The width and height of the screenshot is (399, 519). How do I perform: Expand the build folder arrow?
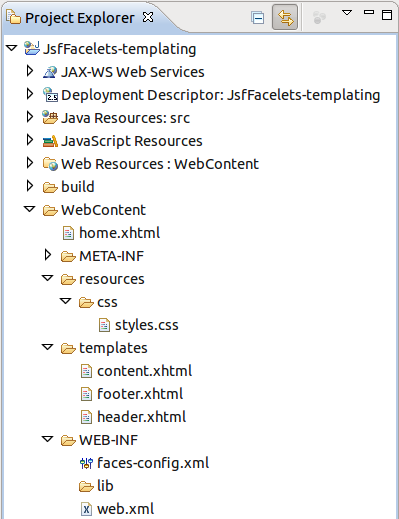pyautogui.click(x=30, y=186)
